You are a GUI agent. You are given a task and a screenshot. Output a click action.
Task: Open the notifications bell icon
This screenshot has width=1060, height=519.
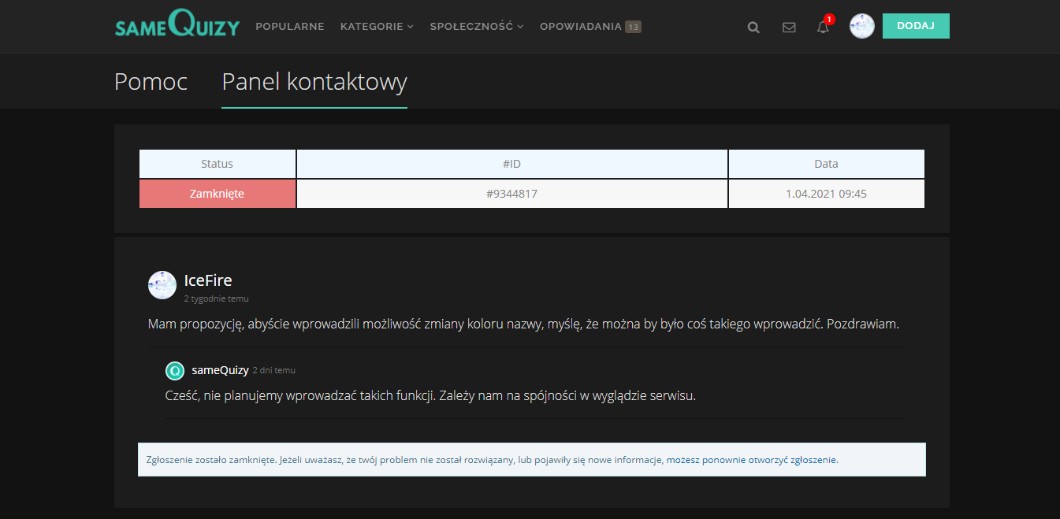point(823,27)
